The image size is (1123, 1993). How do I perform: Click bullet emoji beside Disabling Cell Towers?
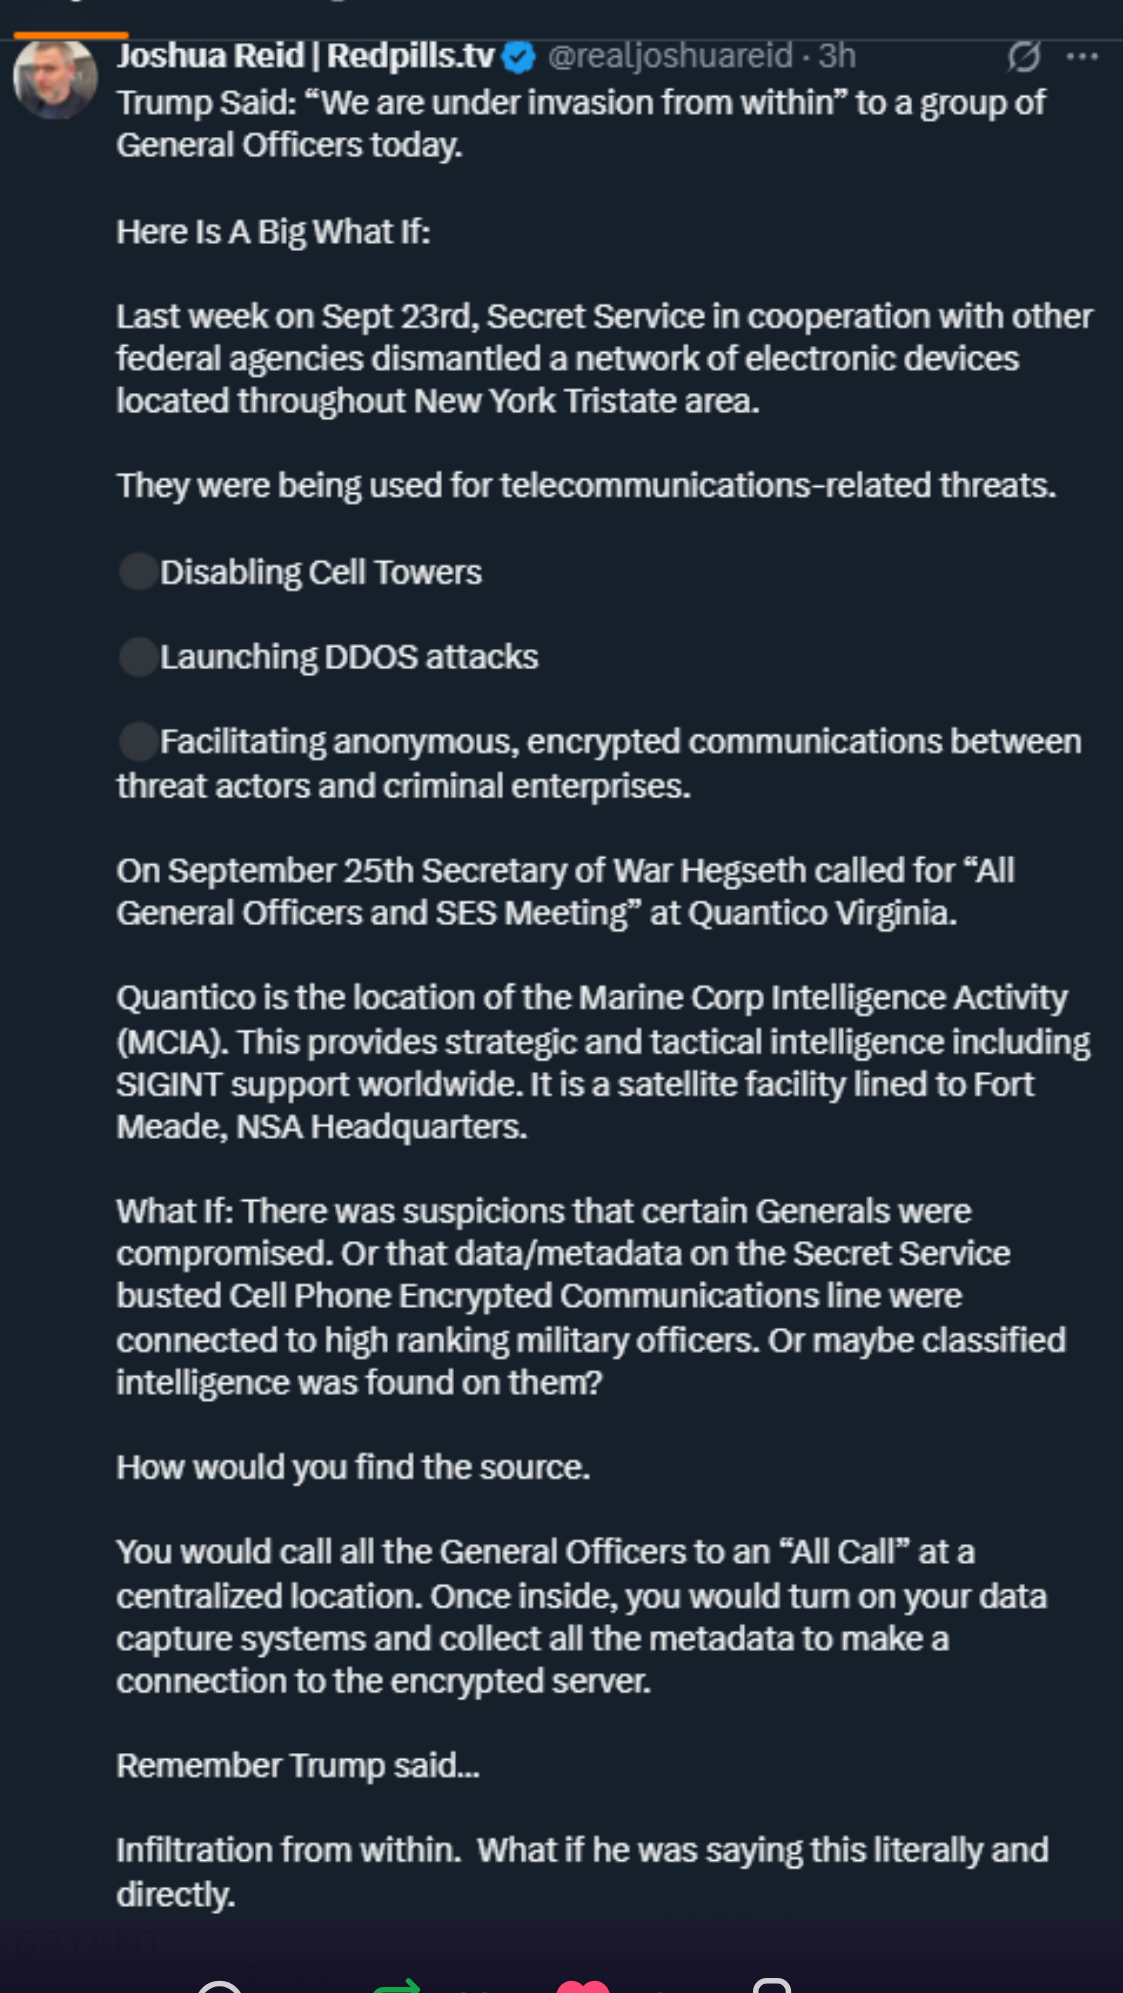coord(138,572)
